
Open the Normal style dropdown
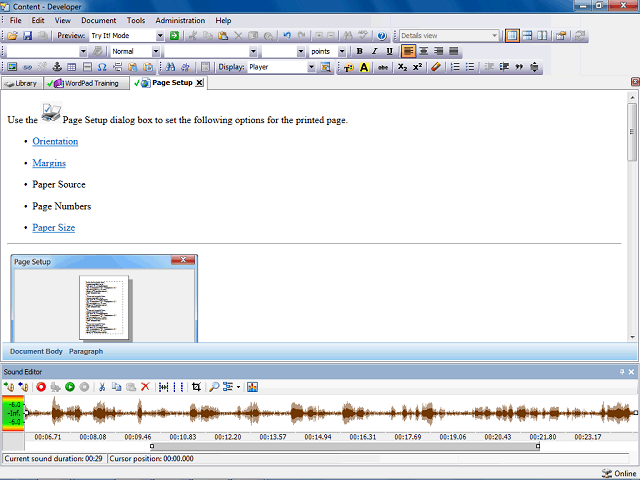[156, 51]
